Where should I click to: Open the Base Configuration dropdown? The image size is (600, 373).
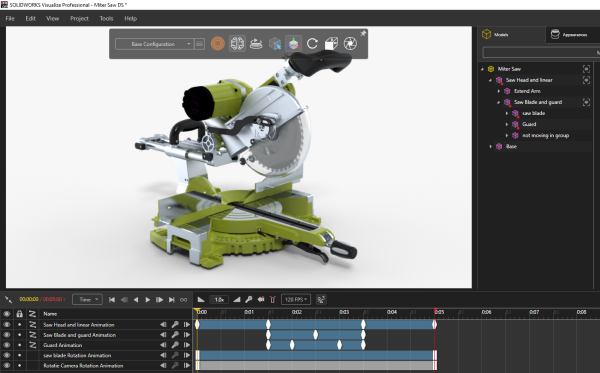[x=155, y=44]
